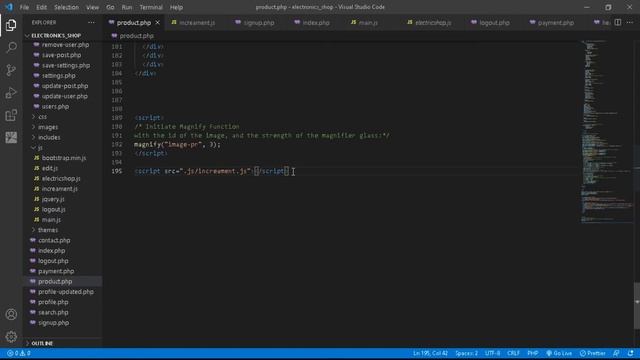
Task: Expand the includes folder
Action: pos(49,137)
